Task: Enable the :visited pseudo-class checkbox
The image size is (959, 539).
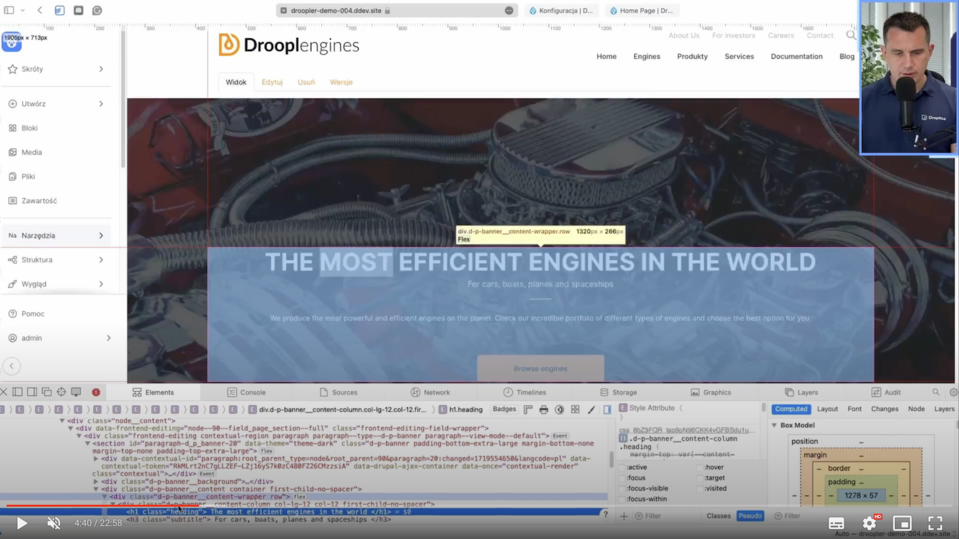Action: 700,489
